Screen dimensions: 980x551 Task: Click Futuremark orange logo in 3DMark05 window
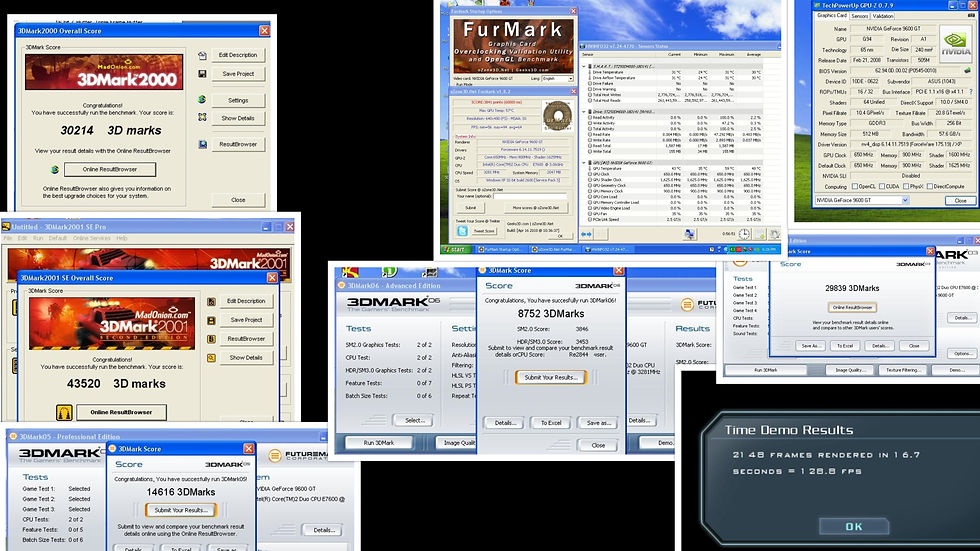pos(274,456)
